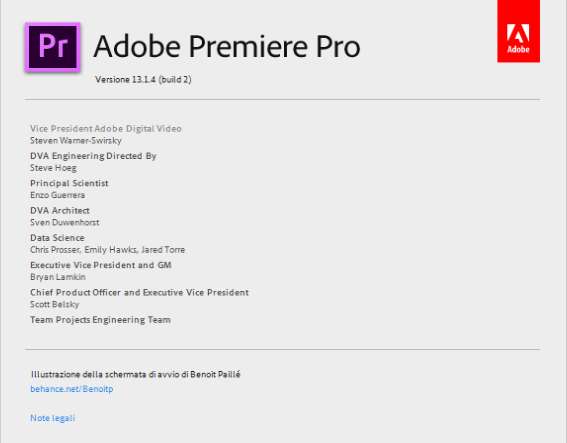Screen dimensions: 567x443
Task: Click the Data Science heading
Action: click(x=57, y=238)
